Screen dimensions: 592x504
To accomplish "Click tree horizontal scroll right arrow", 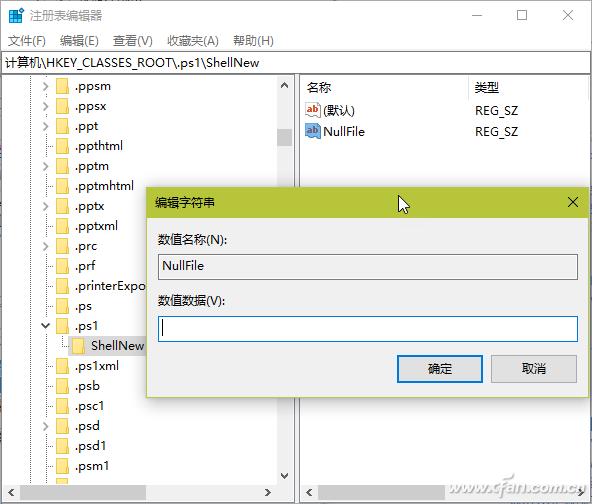I will click(268, 492).
